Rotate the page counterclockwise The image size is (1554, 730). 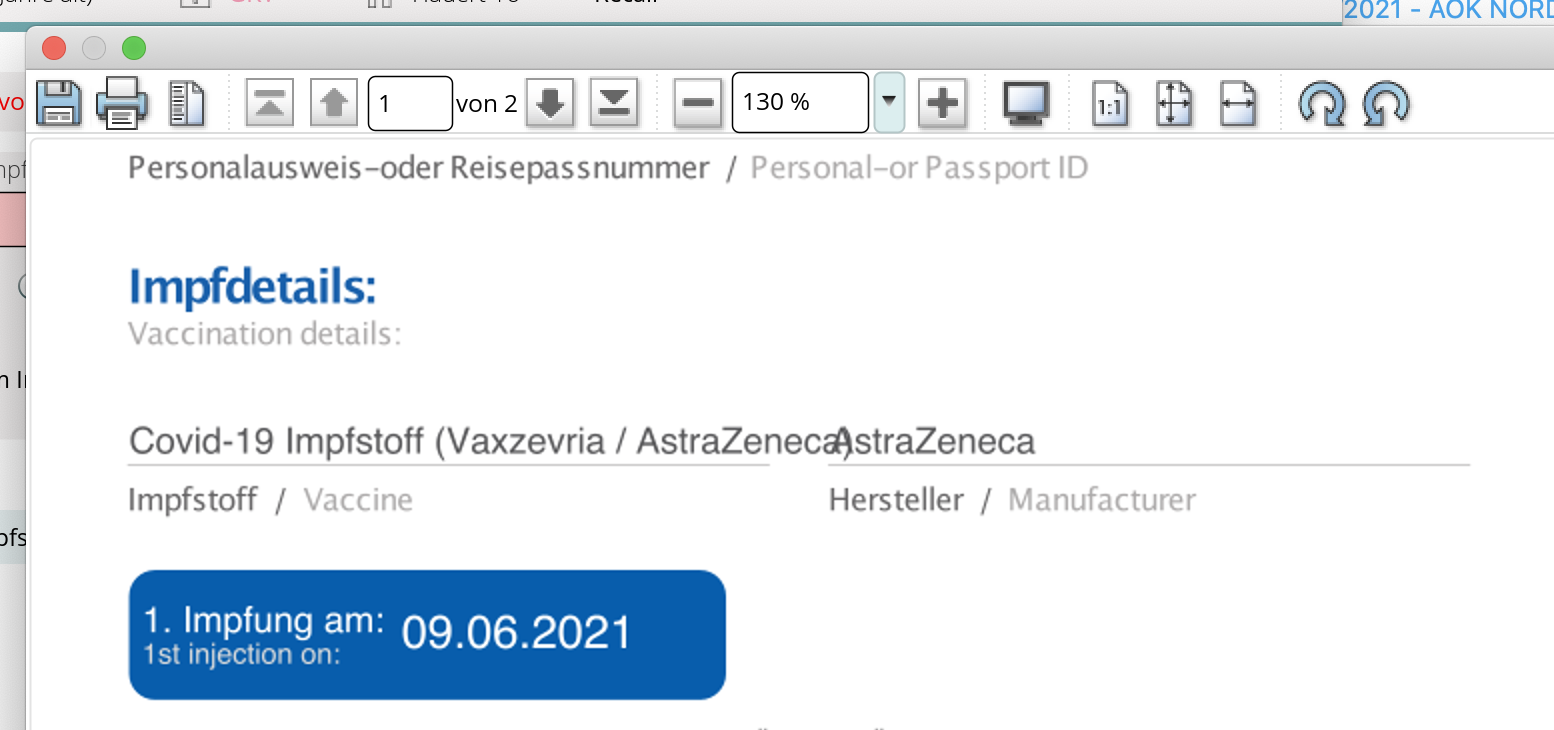tap(1386, 103)
